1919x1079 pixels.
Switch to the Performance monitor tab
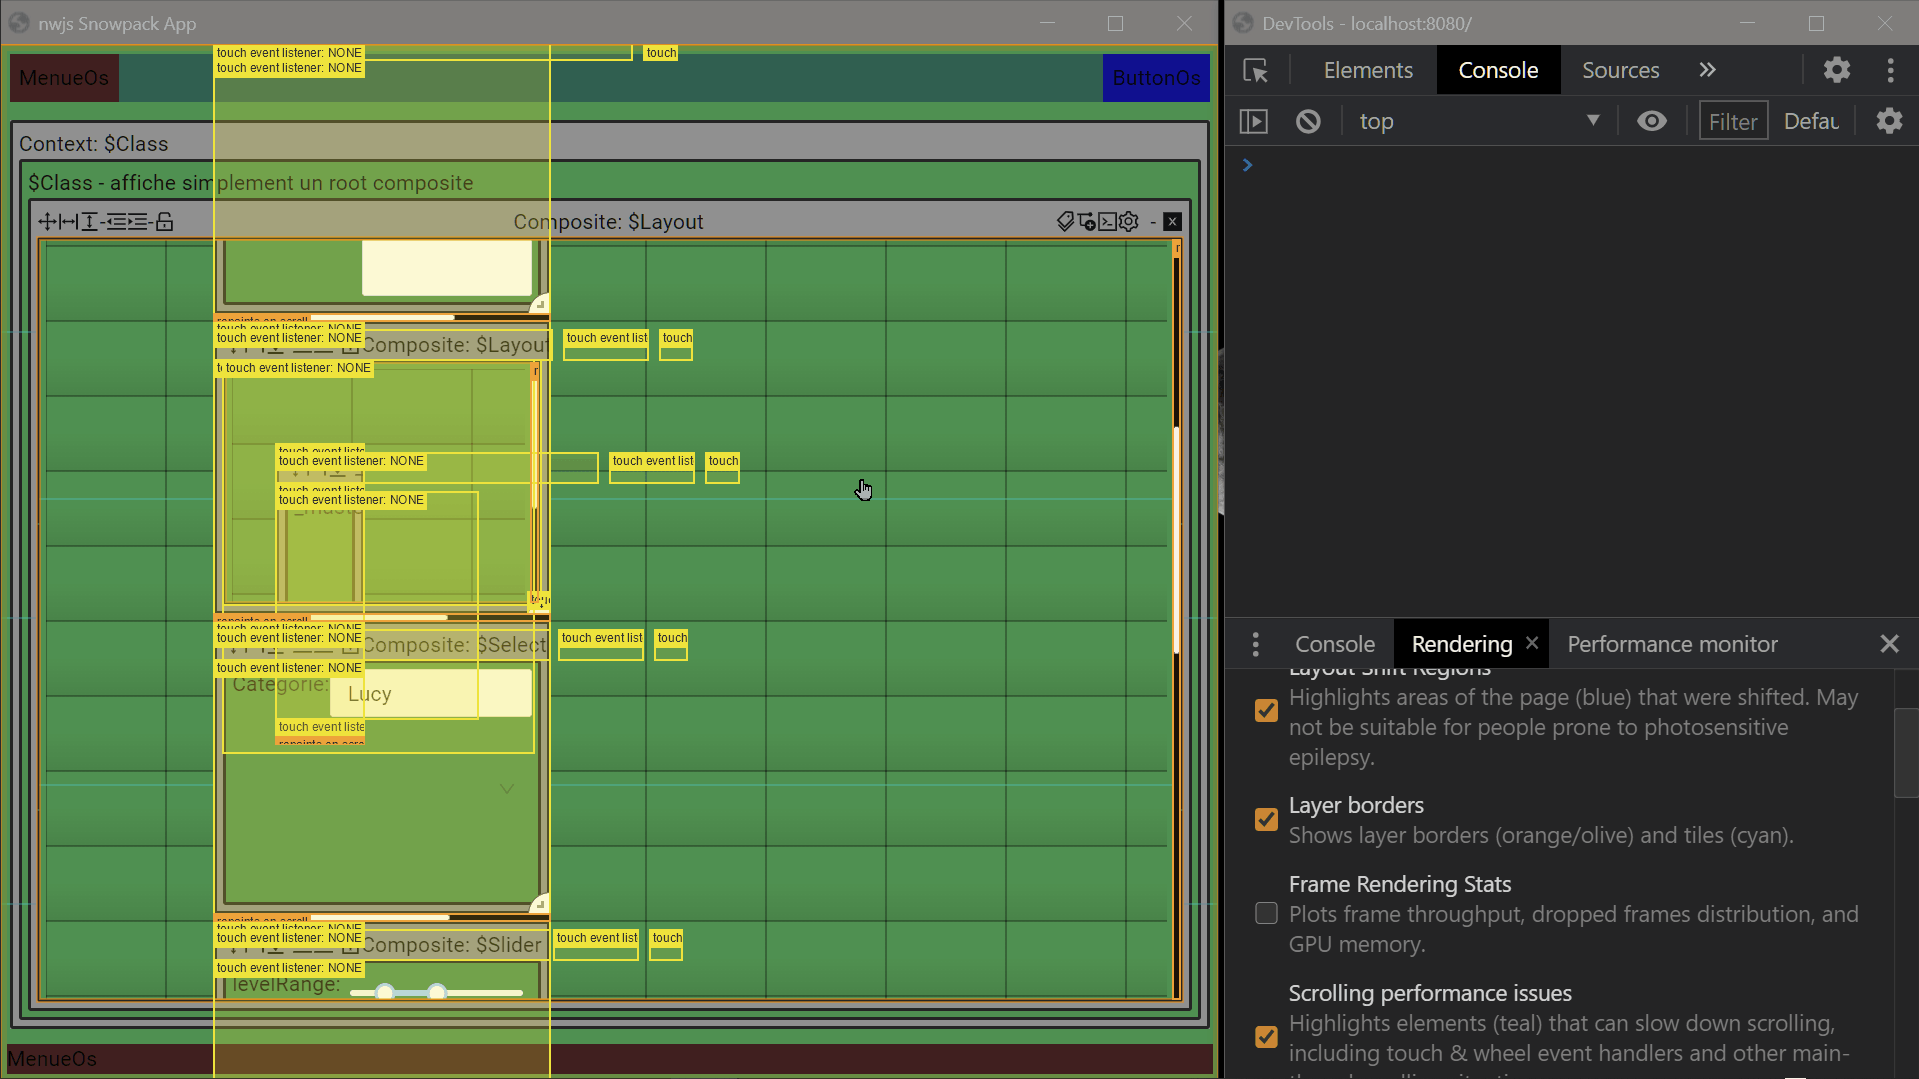click(1672, 644)
